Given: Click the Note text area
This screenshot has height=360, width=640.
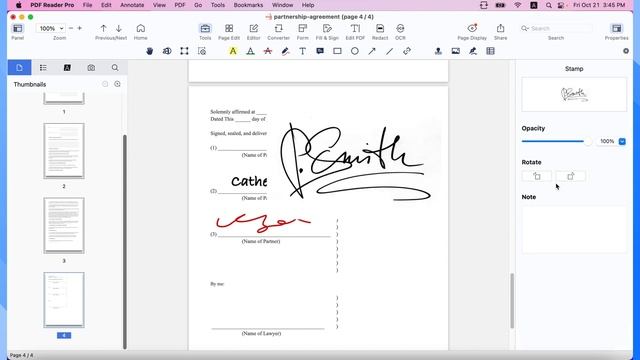Looking at the screenshot, I should tap(574, 229).
